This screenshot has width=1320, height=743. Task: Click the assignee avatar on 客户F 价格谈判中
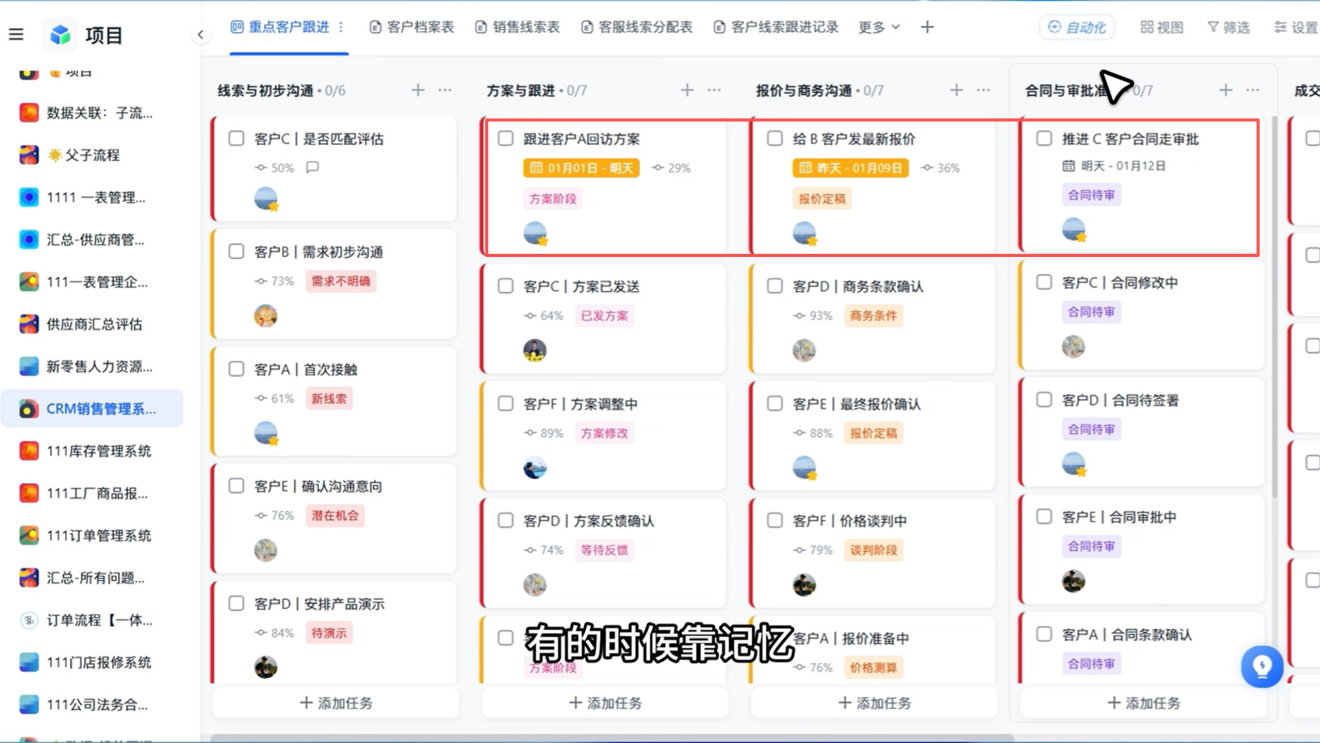(804, 585)
